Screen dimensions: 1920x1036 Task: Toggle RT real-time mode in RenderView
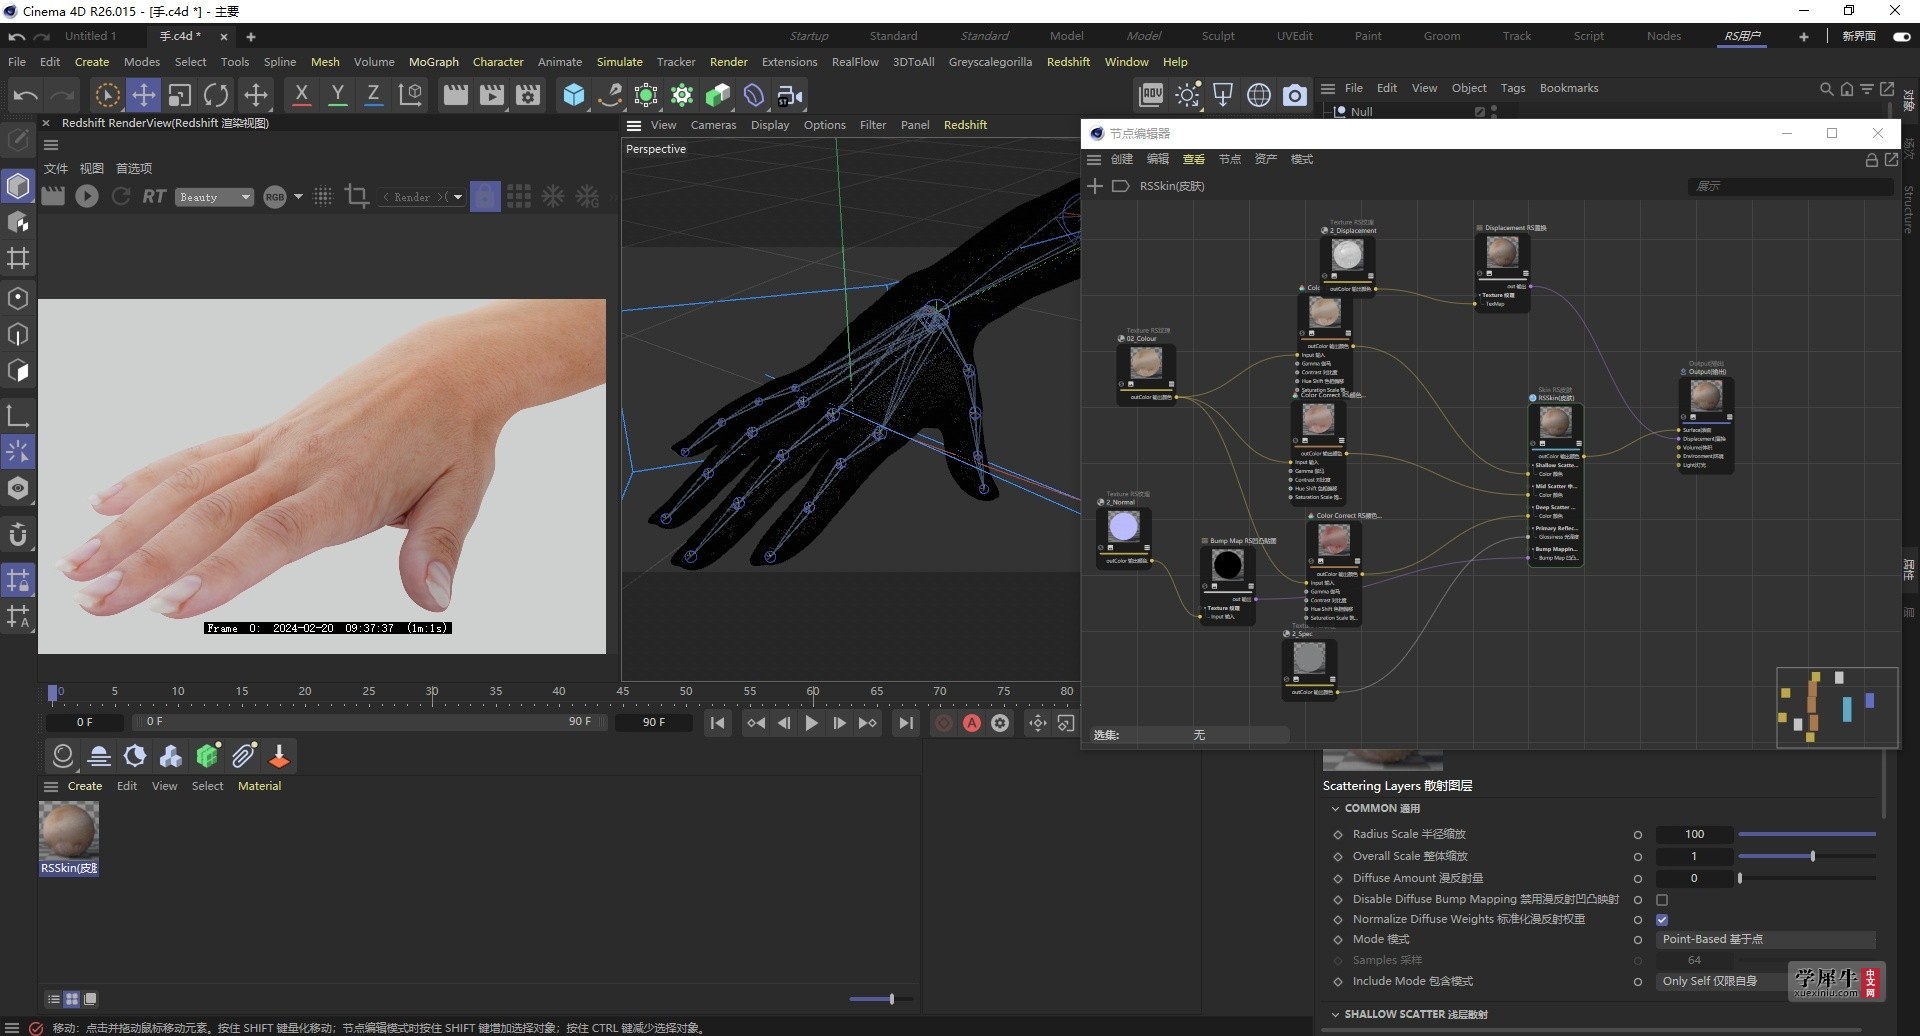pyautogui.click(x=154, y=196)
